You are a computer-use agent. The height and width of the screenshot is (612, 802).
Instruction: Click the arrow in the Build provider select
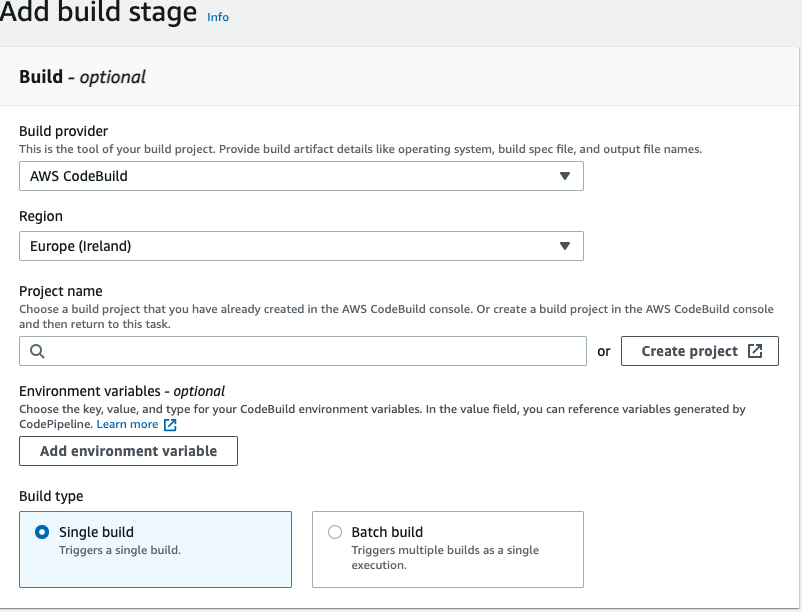(x=564, y=176)
